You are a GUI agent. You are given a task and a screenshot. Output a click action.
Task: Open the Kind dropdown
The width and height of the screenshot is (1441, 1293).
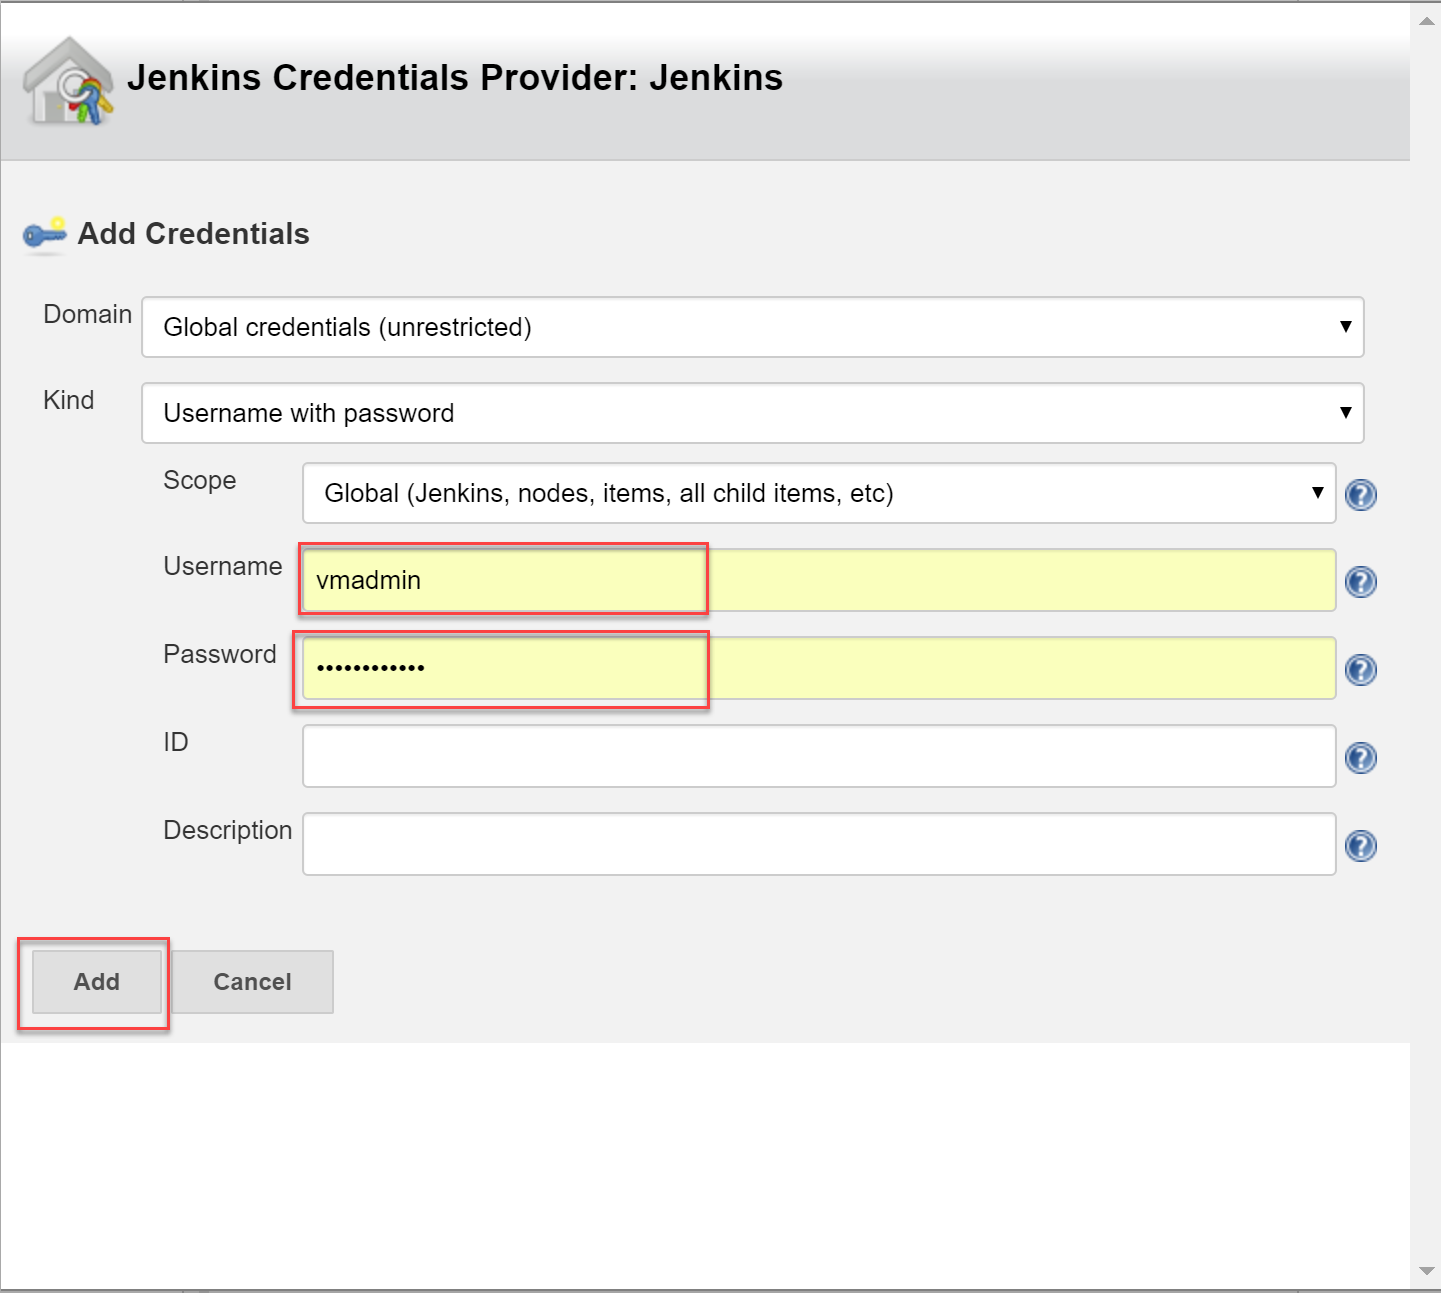click(x=753, y=413)
